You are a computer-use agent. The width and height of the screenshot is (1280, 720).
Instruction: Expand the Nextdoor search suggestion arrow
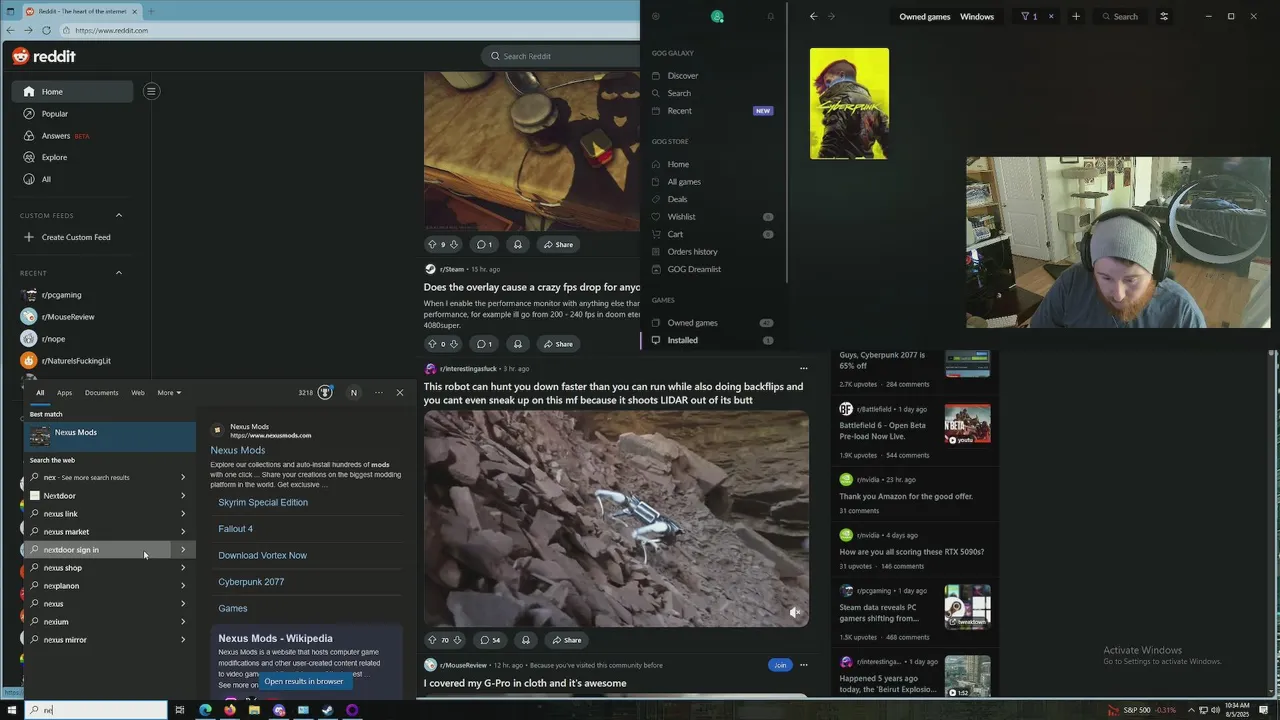tap(183, 496)
